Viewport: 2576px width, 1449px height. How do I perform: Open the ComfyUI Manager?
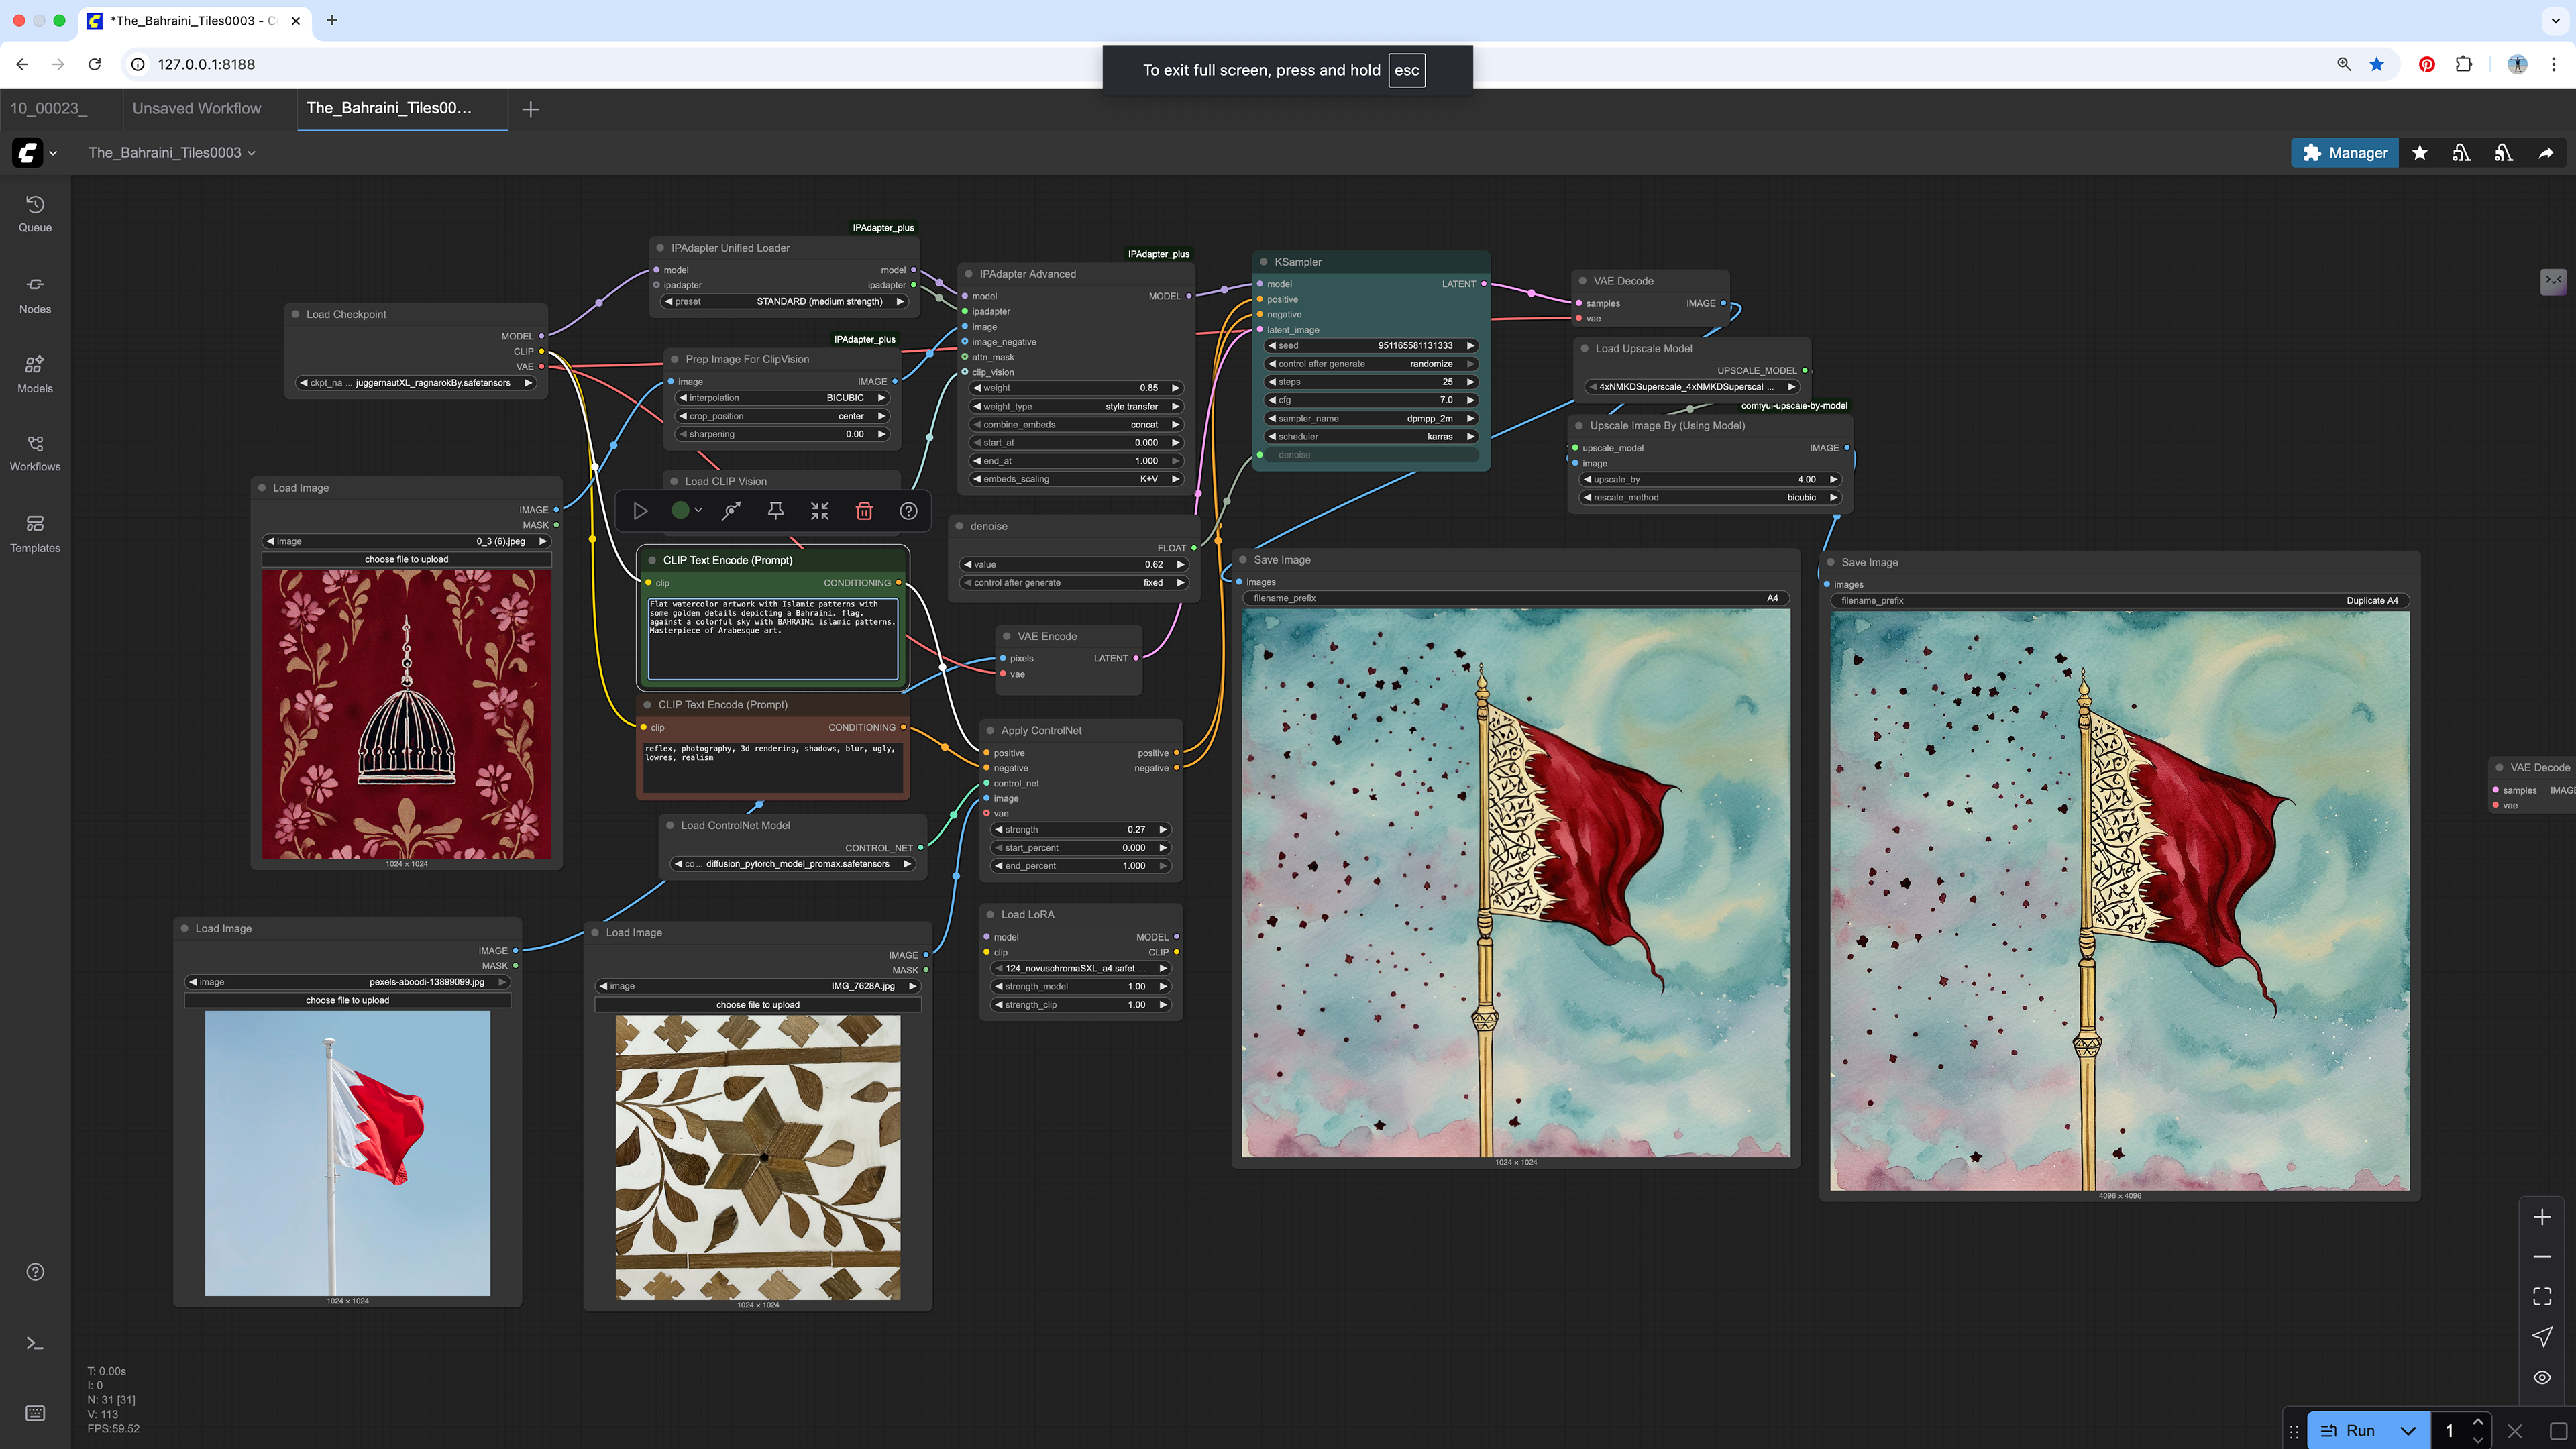(2344, 152)
